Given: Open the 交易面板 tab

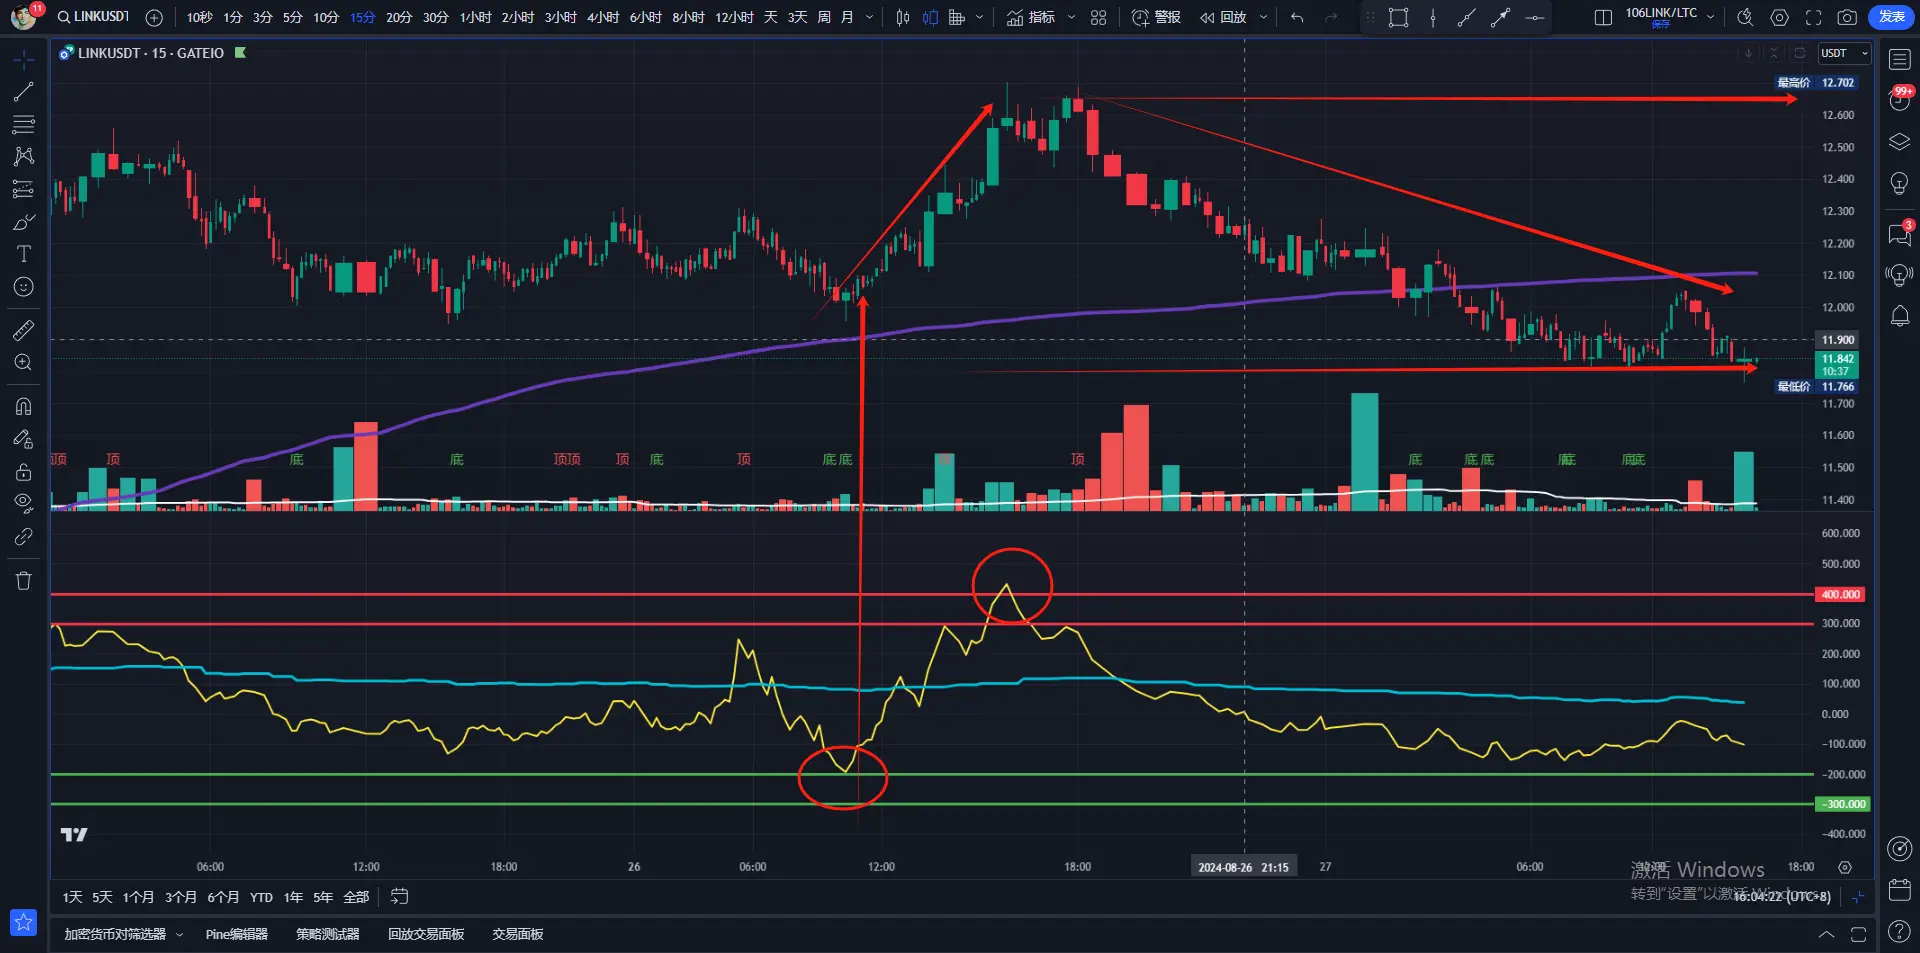Looking at the screenshot, I should (517, 934).
